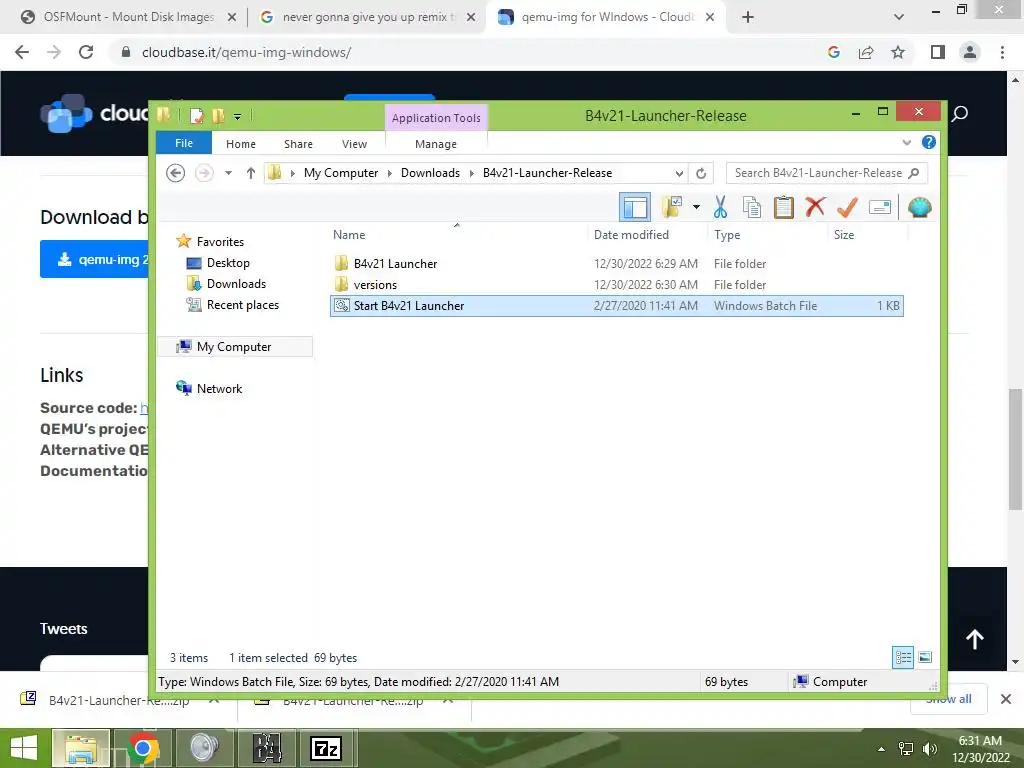
Task: Open Explorer Help question mark icon
Action: pyautogui.click(x=928, y=142)
